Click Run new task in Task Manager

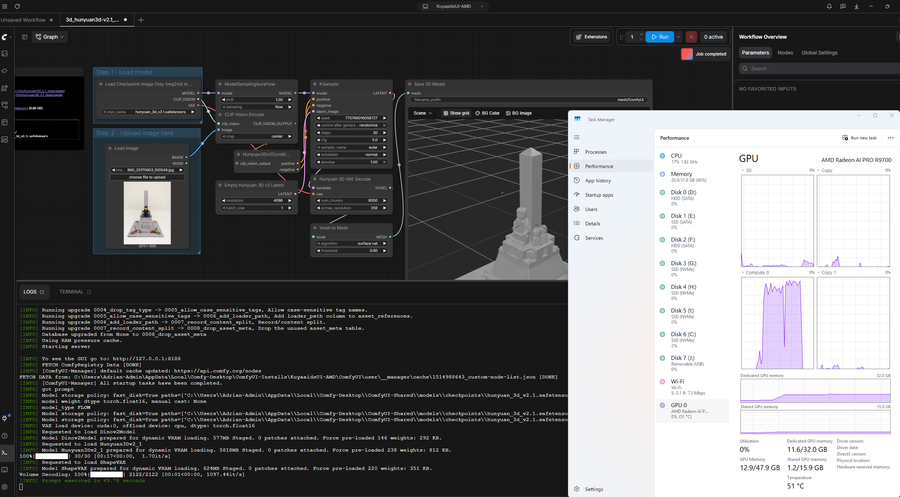coord(859,138)
